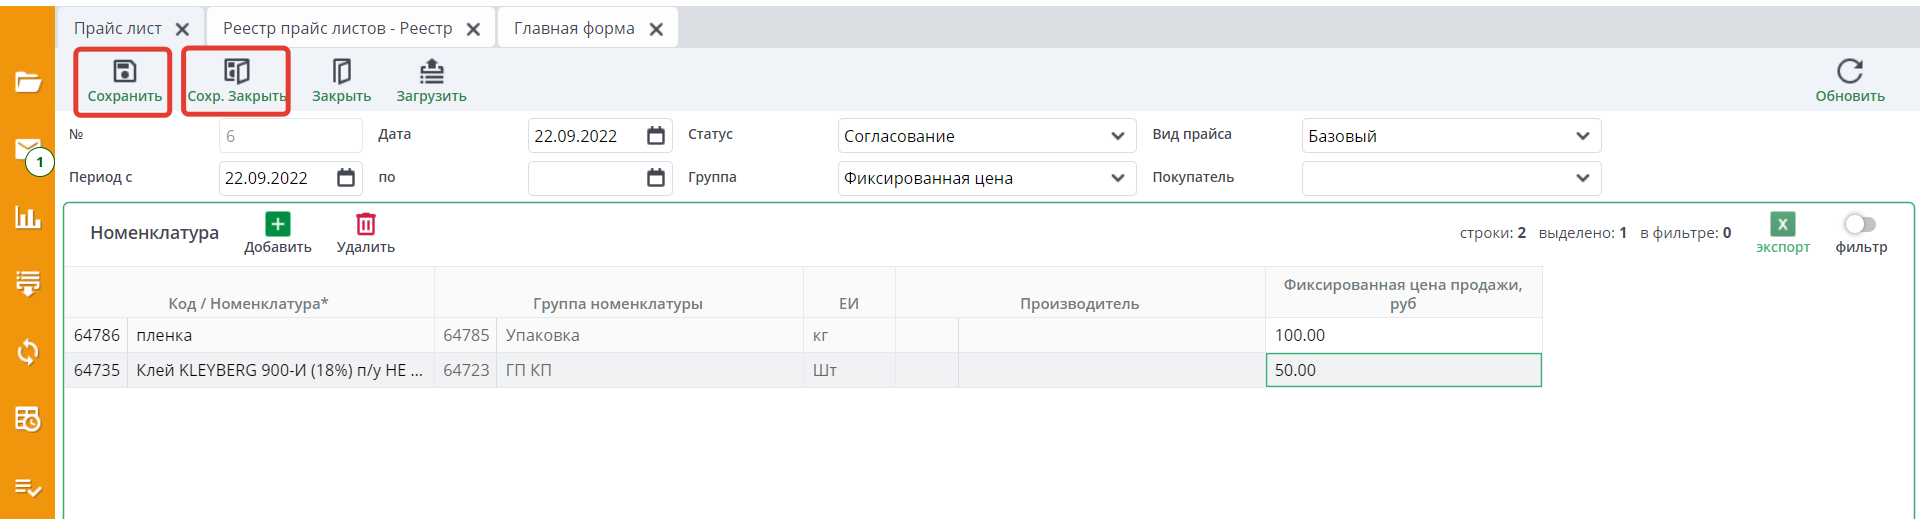Screen dimensions: 1920x519
Task: Open the calendar picker for Дата
Action: 656,136
